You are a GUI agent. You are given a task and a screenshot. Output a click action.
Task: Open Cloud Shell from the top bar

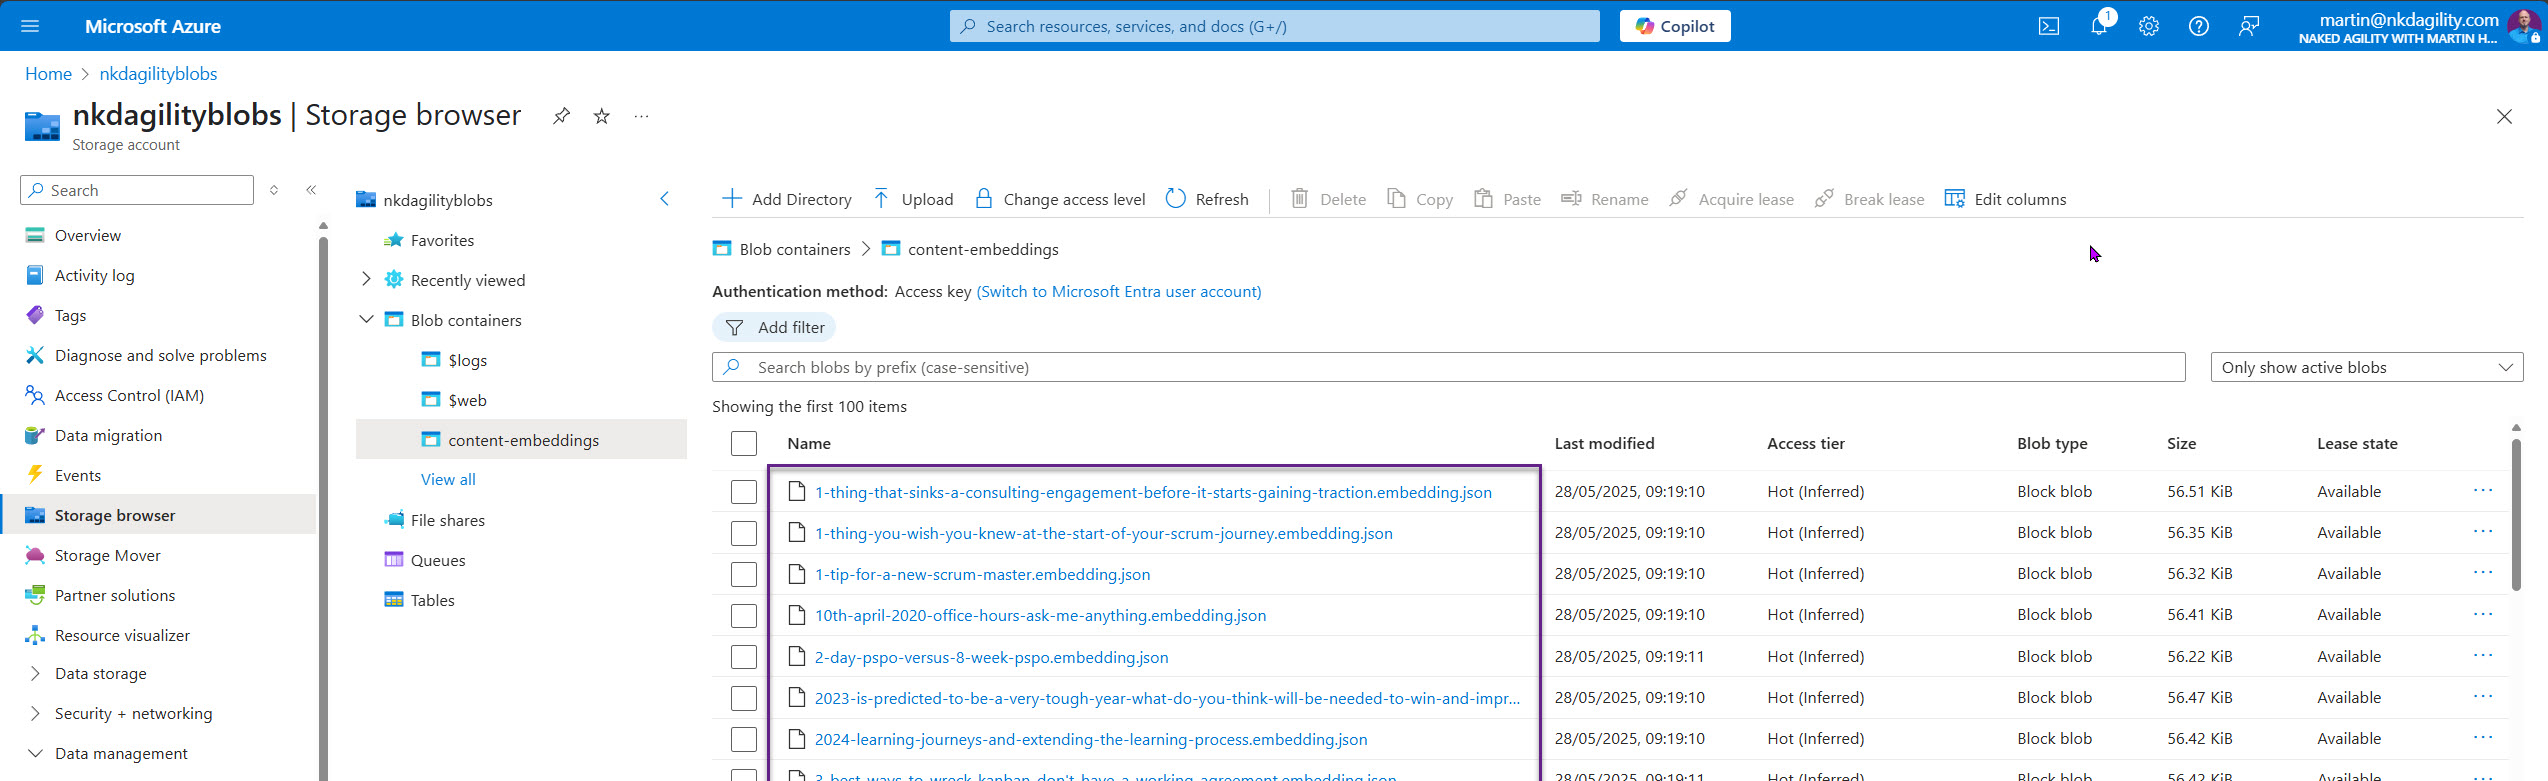(2049, 26)
